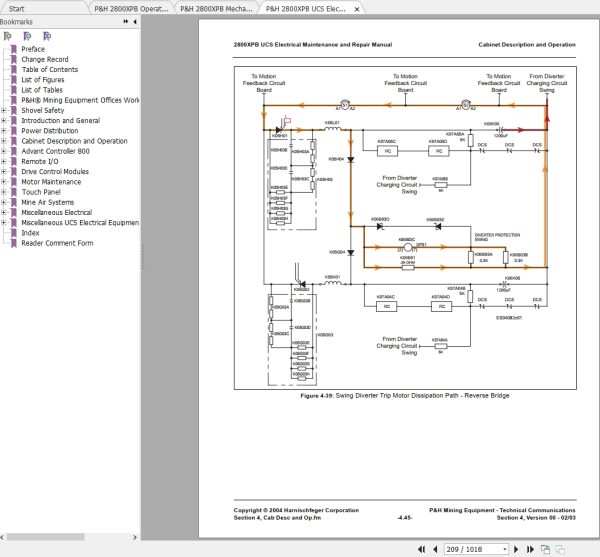Click the first bookmark toolbar icon

(x=9, y=35)
